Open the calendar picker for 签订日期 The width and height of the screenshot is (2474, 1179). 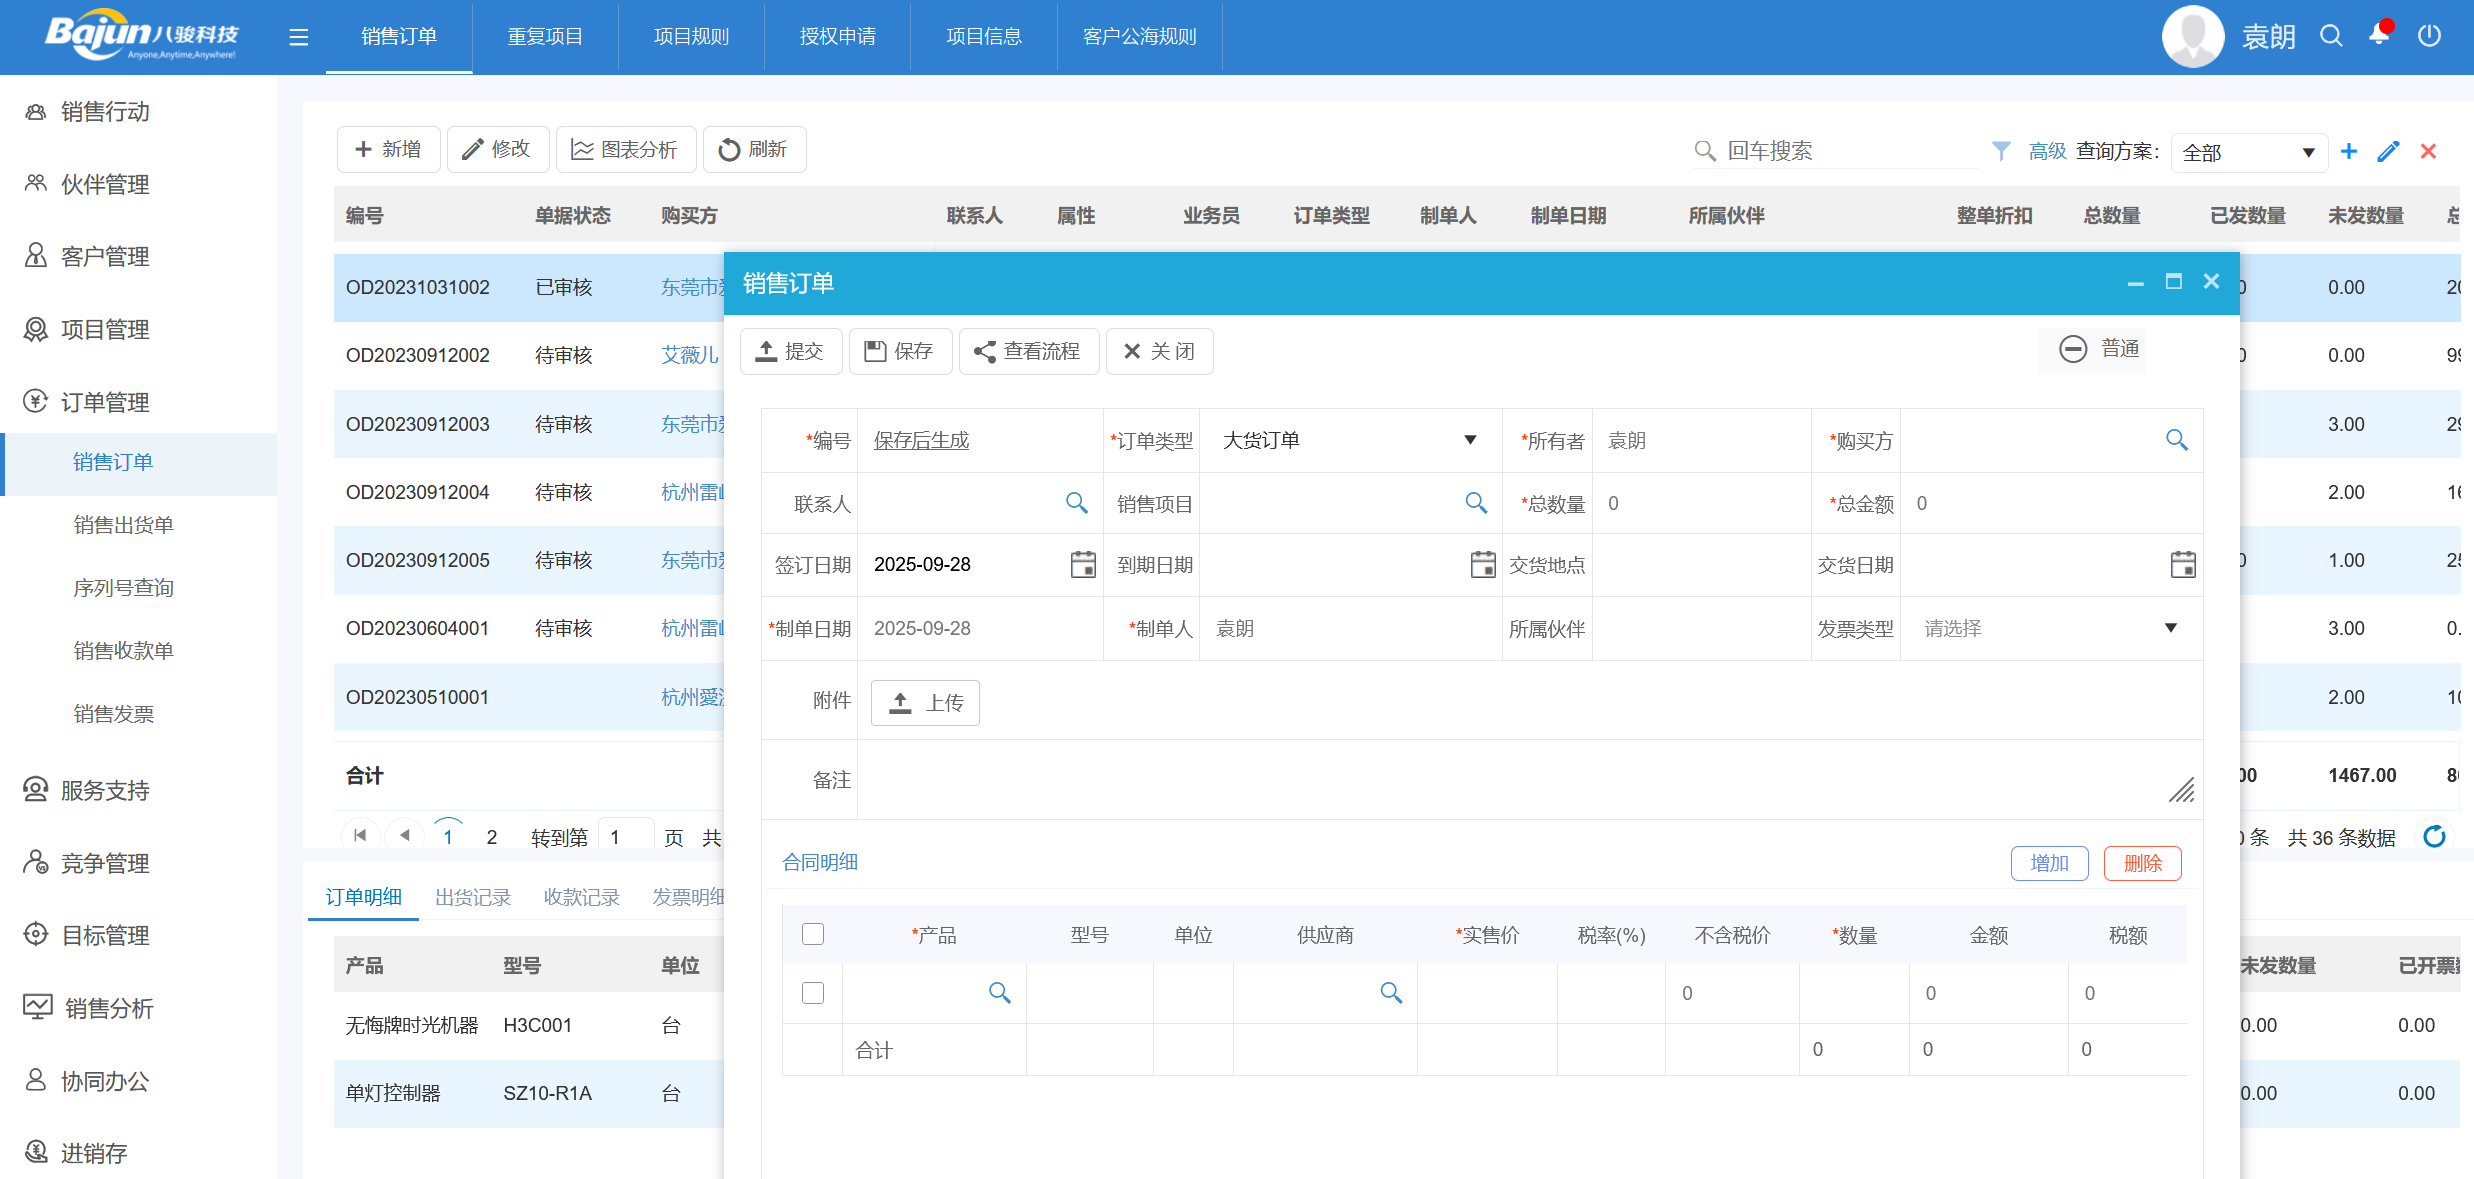tap(1083, 564)
